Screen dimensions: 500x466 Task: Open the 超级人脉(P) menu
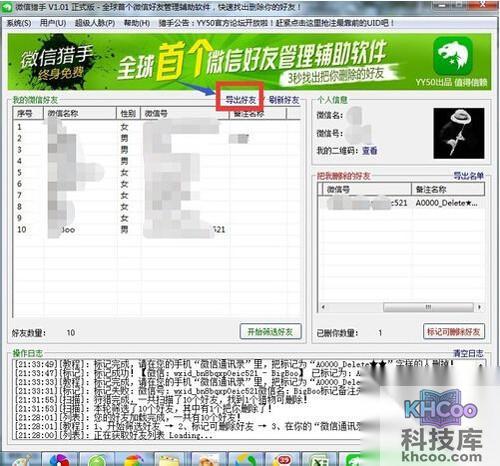[95, 23]
